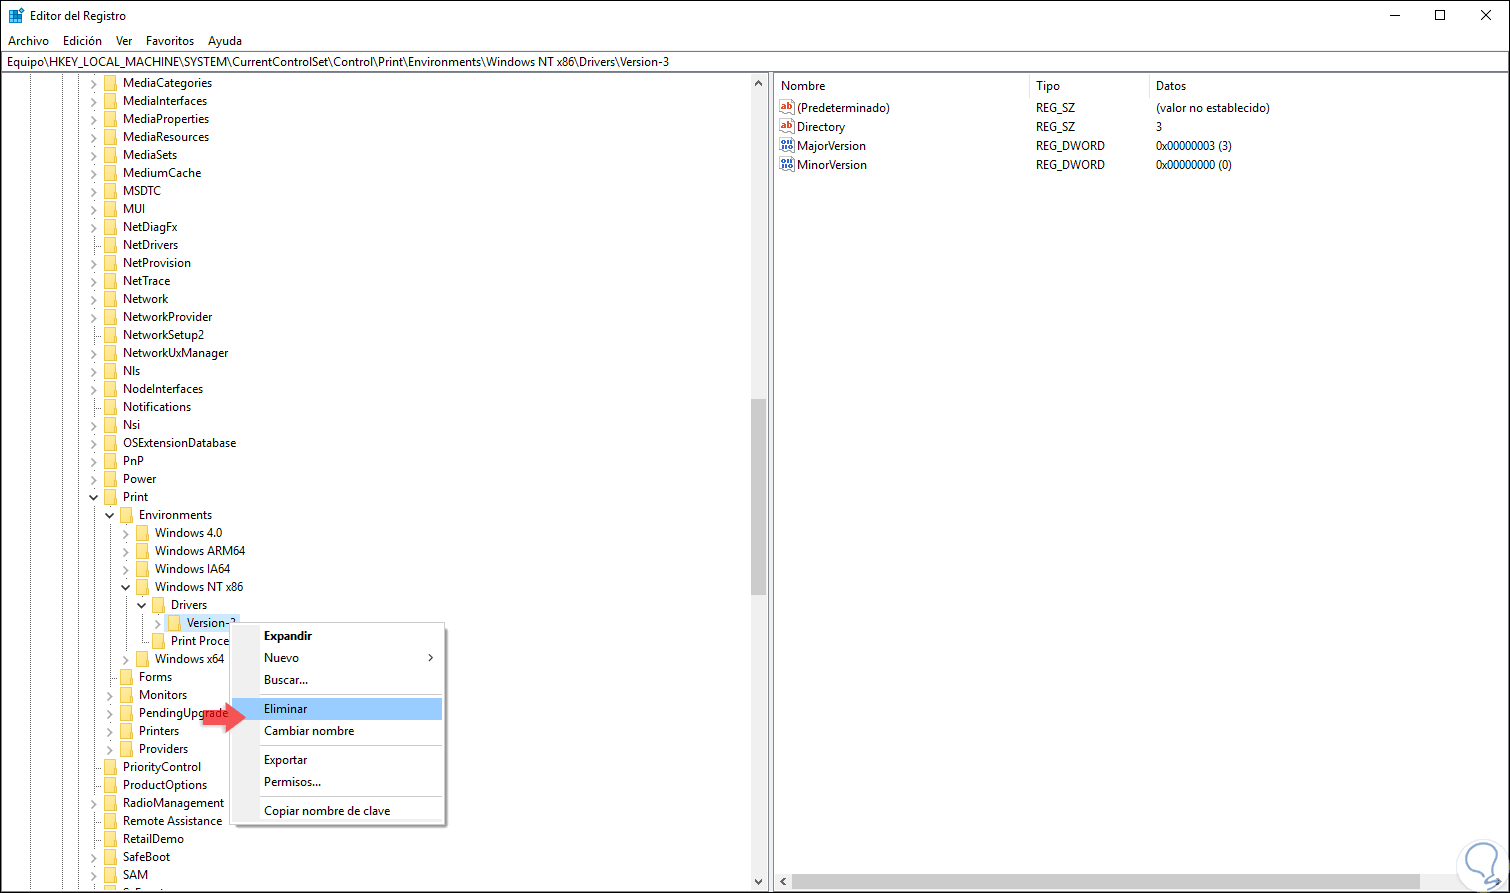Click the folder icon for Power
This screenshot has height=893, width=1510.
pos(110,479)
